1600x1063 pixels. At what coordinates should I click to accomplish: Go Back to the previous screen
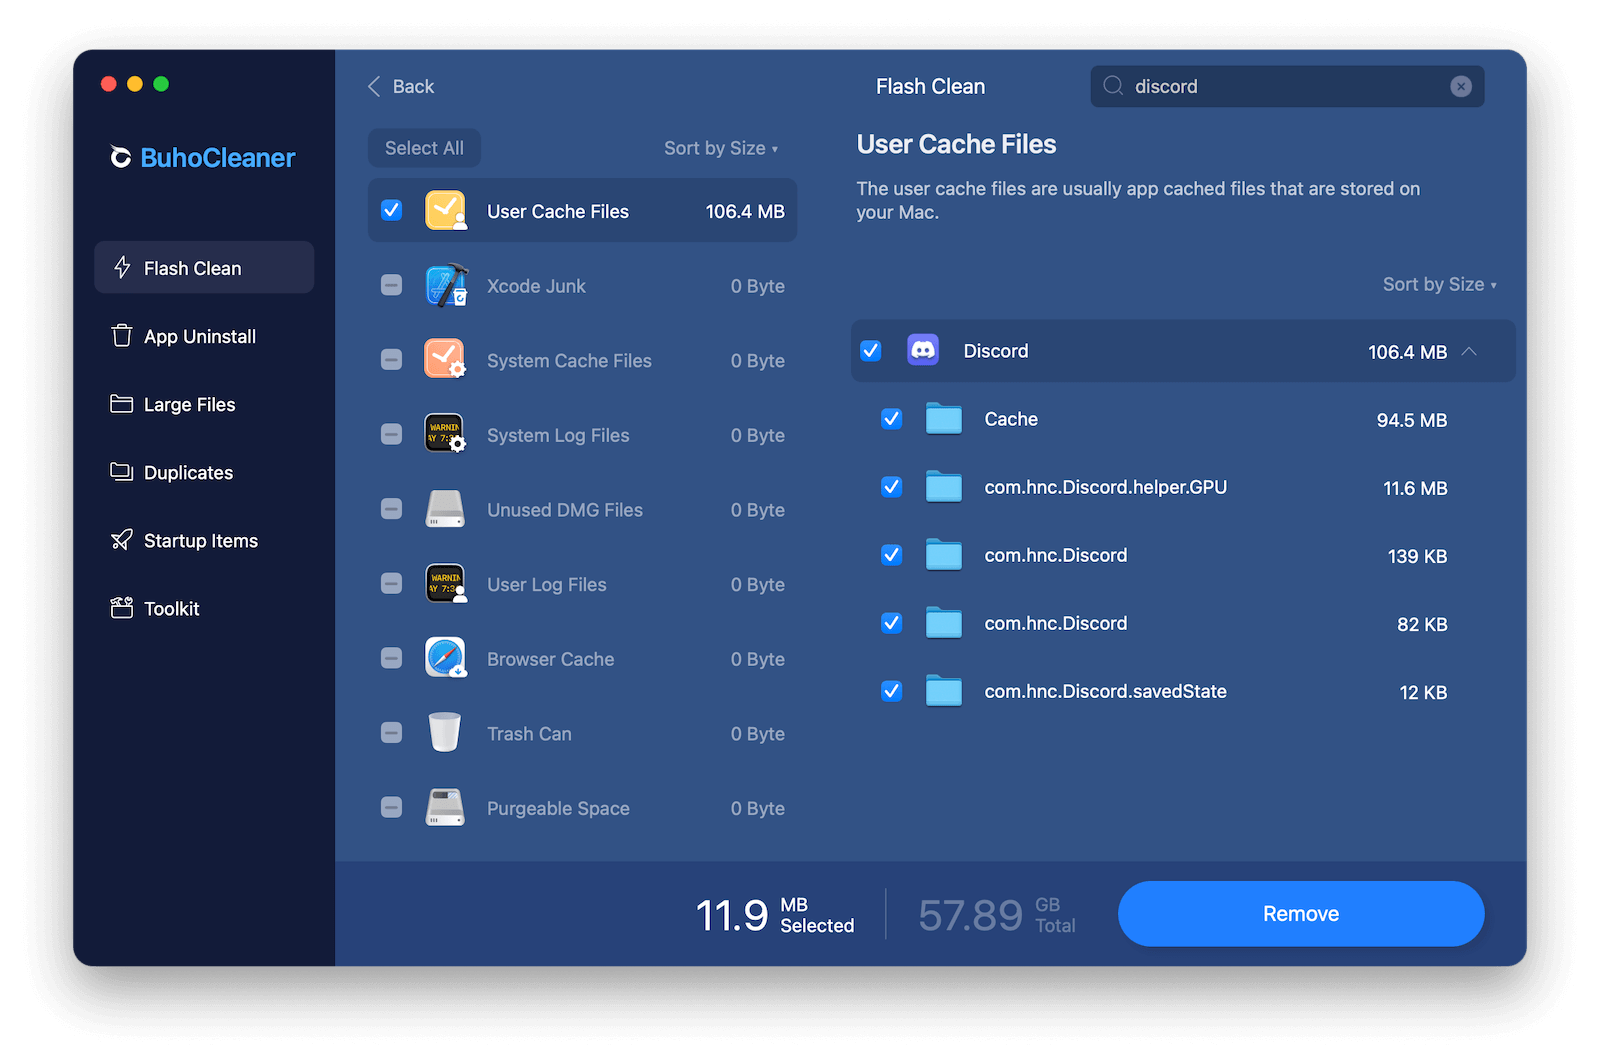click(x=400, y=86)
